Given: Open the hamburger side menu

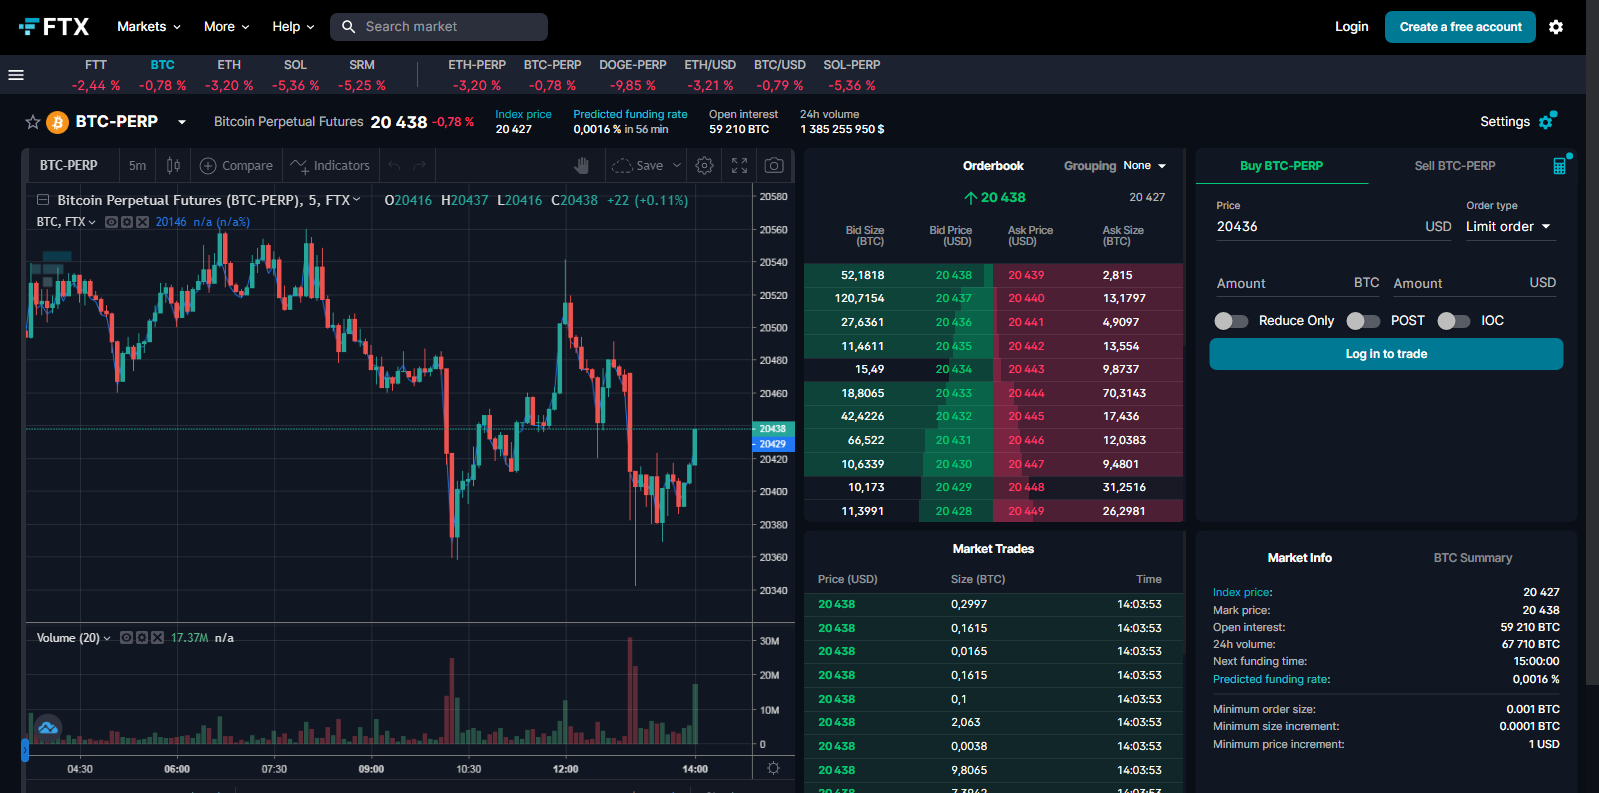Looking at the screenshot, I should click(x=16, y=75).
